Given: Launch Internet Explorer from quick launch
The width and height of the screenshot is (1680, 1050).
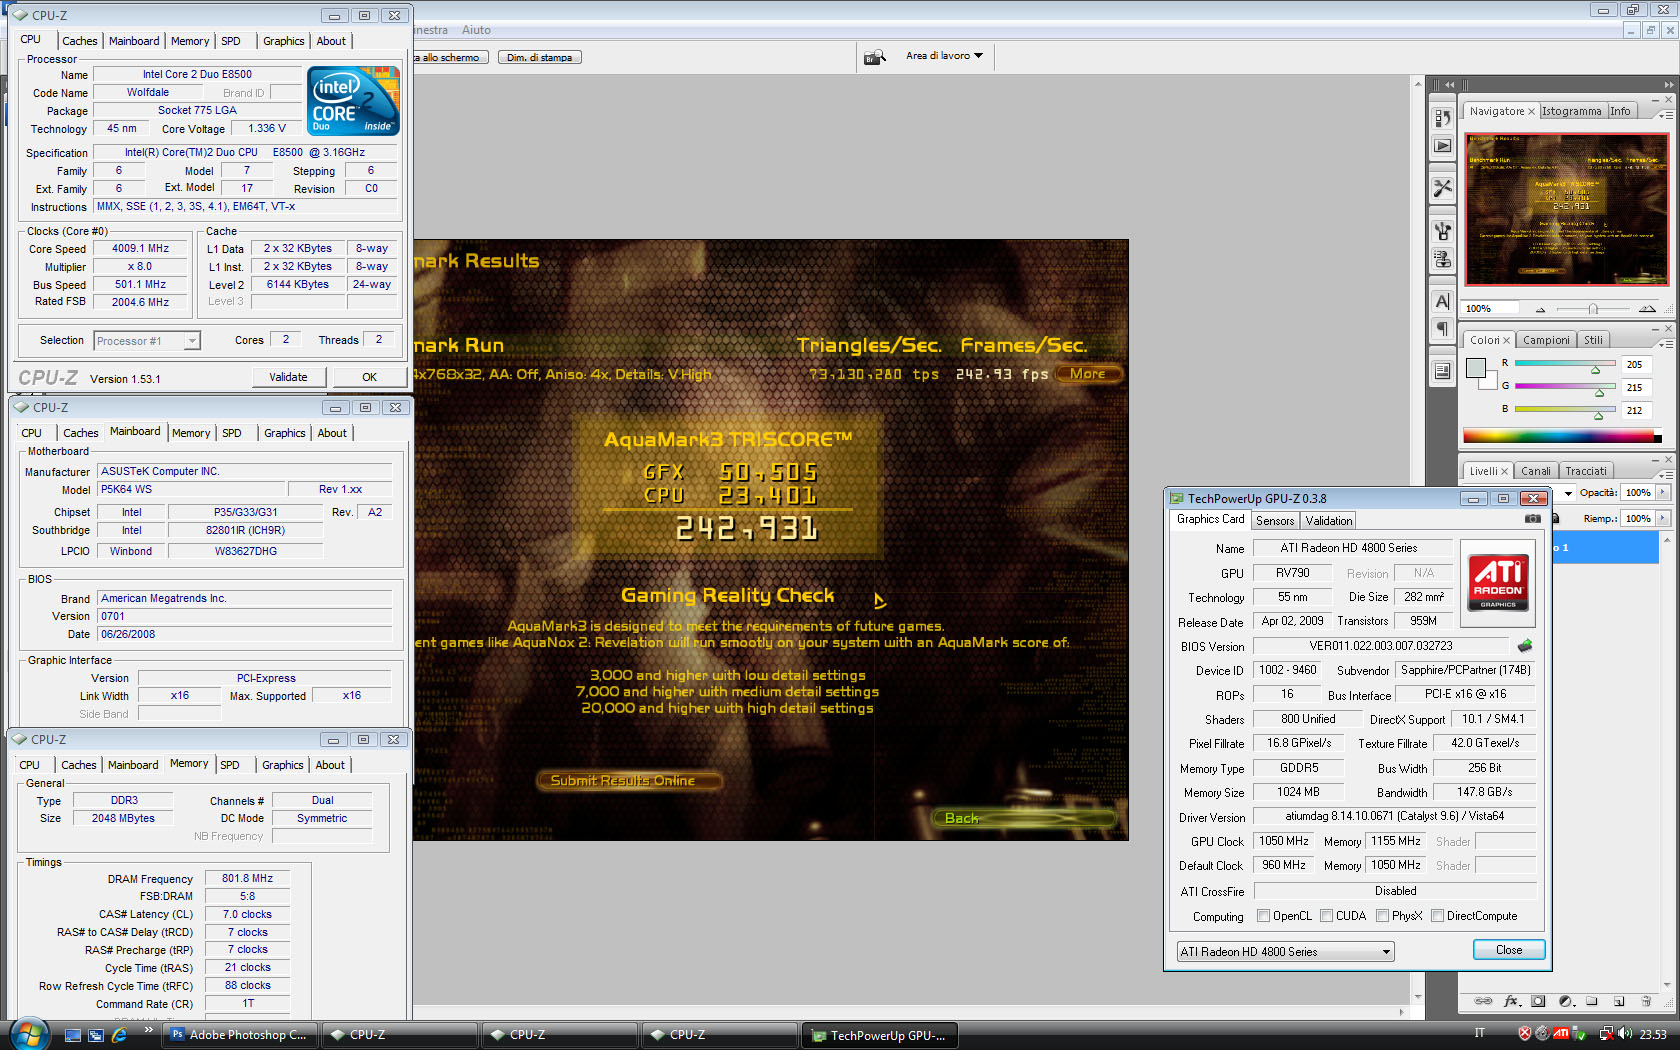Looking at the screenshot, I should pyautogui.click(x=119, y=1035).
